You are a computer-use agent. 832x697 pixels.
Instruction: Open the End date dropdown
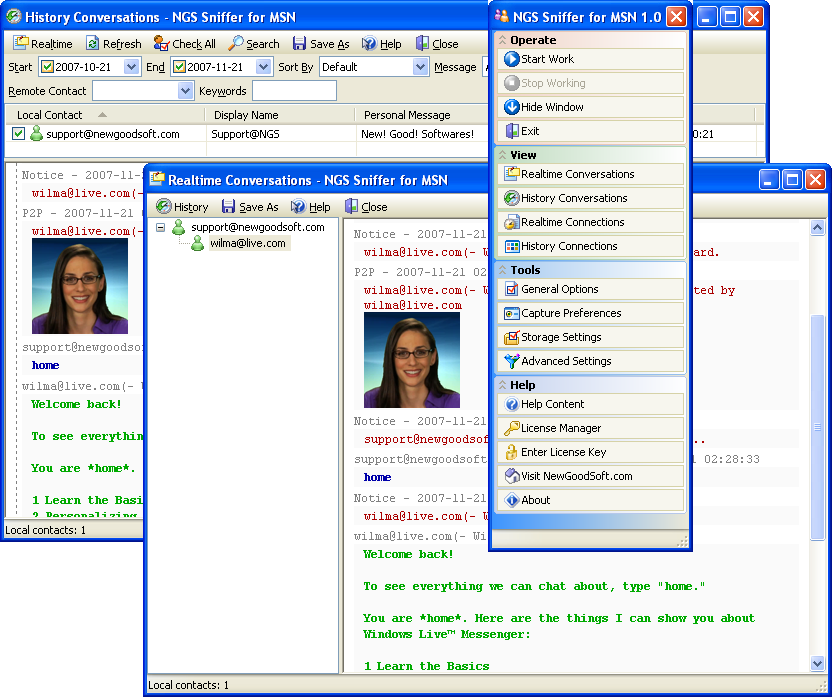point(263,67)
